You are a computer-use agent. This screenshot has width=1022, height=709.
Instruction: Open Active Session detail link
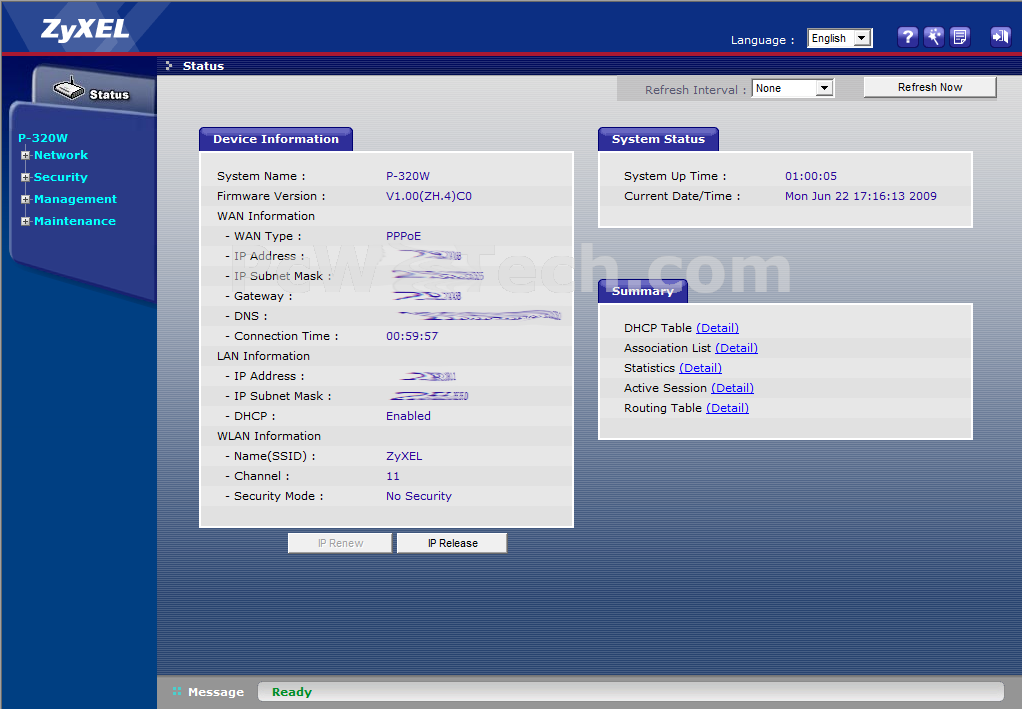(x=732, y=388)
